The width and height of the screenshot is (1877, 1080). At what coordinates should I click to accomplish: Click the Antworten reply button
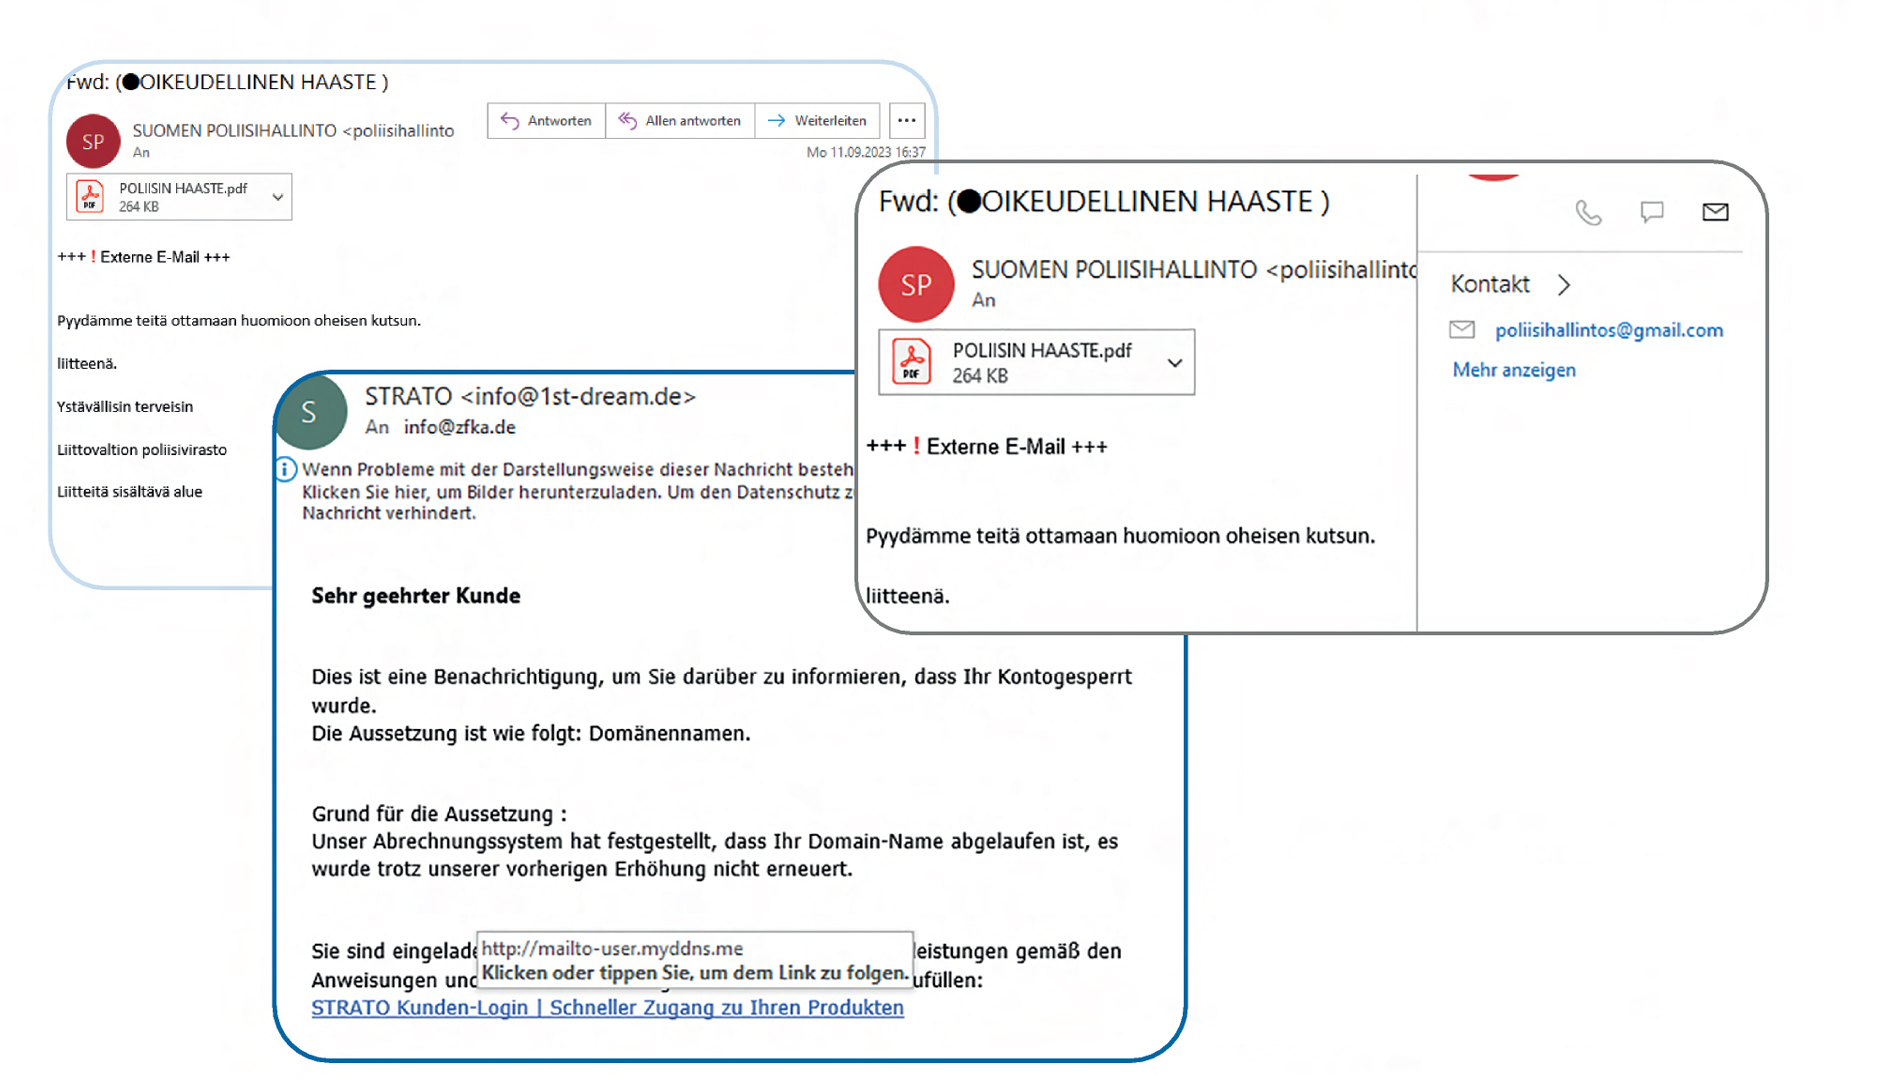tap(546, 121)
